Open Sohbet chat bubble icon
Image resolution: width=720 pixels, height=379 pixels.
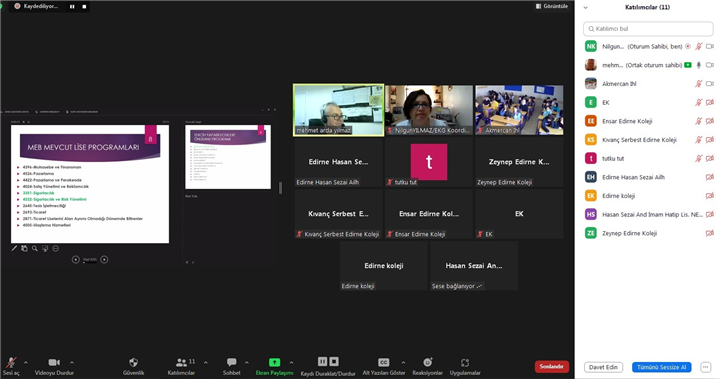(x=231, y=362)
